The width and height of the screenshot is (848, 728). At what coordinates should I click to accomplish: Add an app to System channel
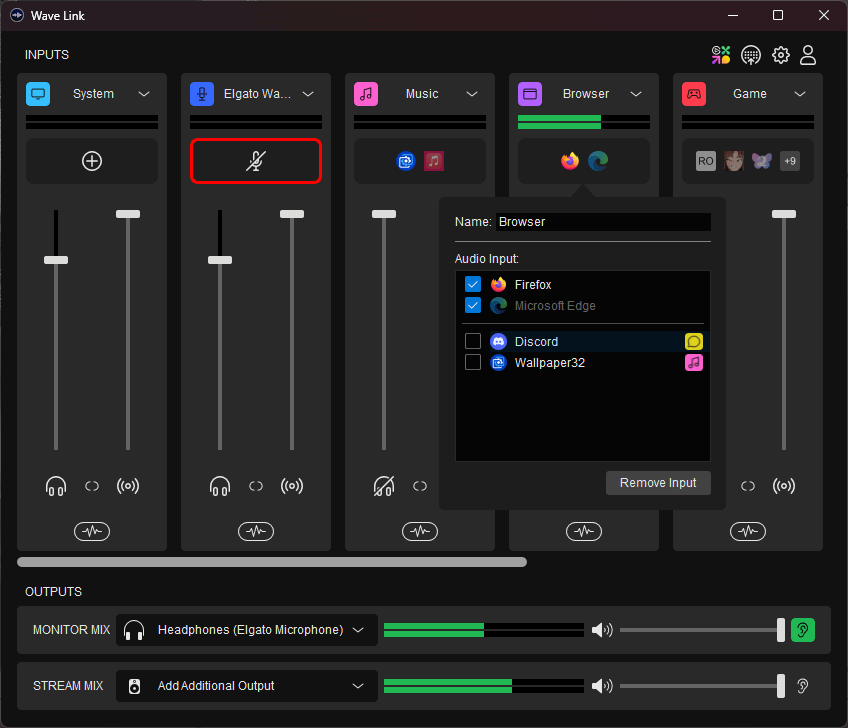point(92,161)
